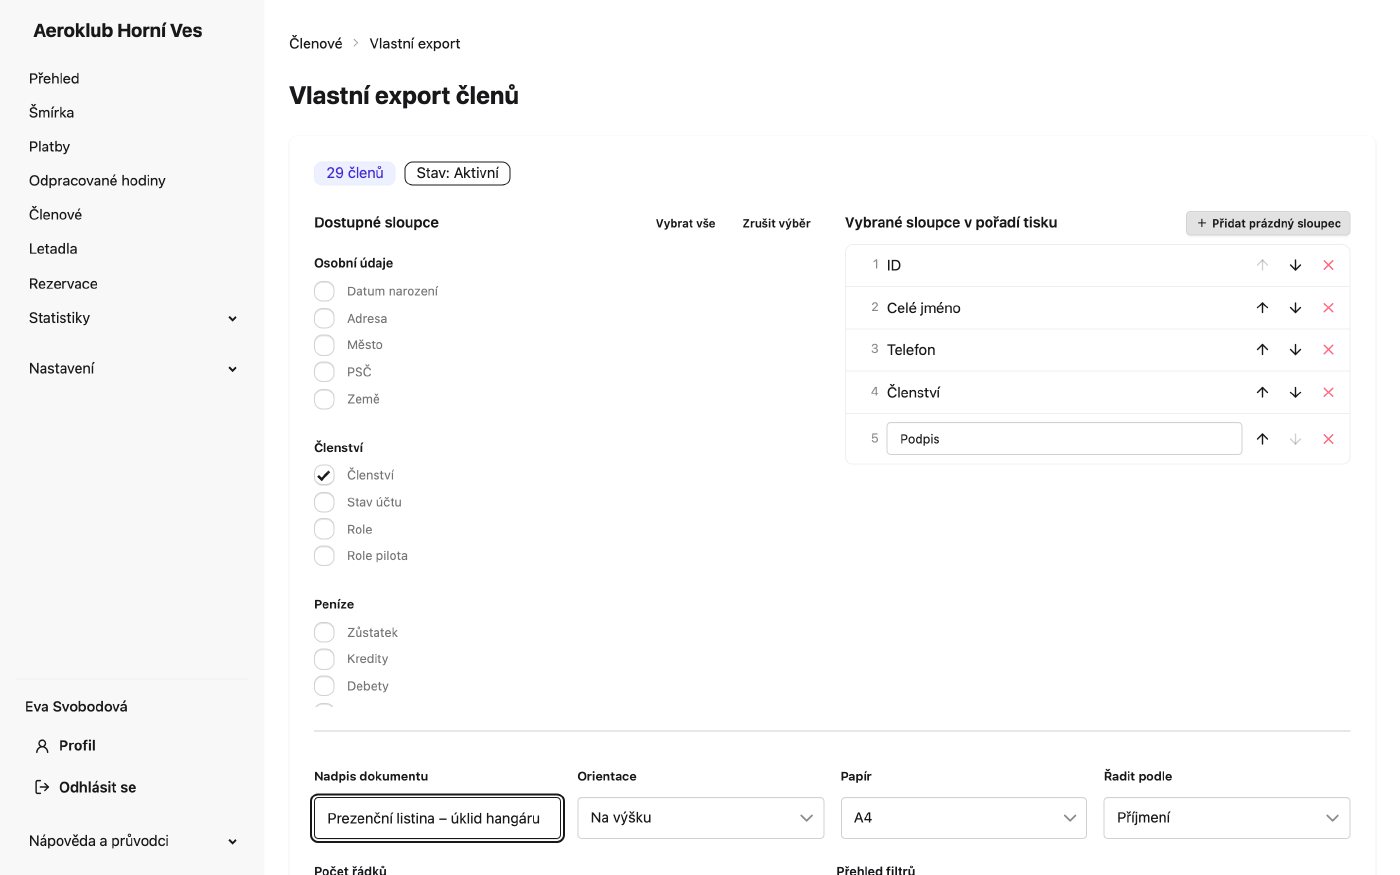The width and height of the screenshot is (1400, 875).
Task: Move Celé jméno column up
Action: coord(1262,308)
